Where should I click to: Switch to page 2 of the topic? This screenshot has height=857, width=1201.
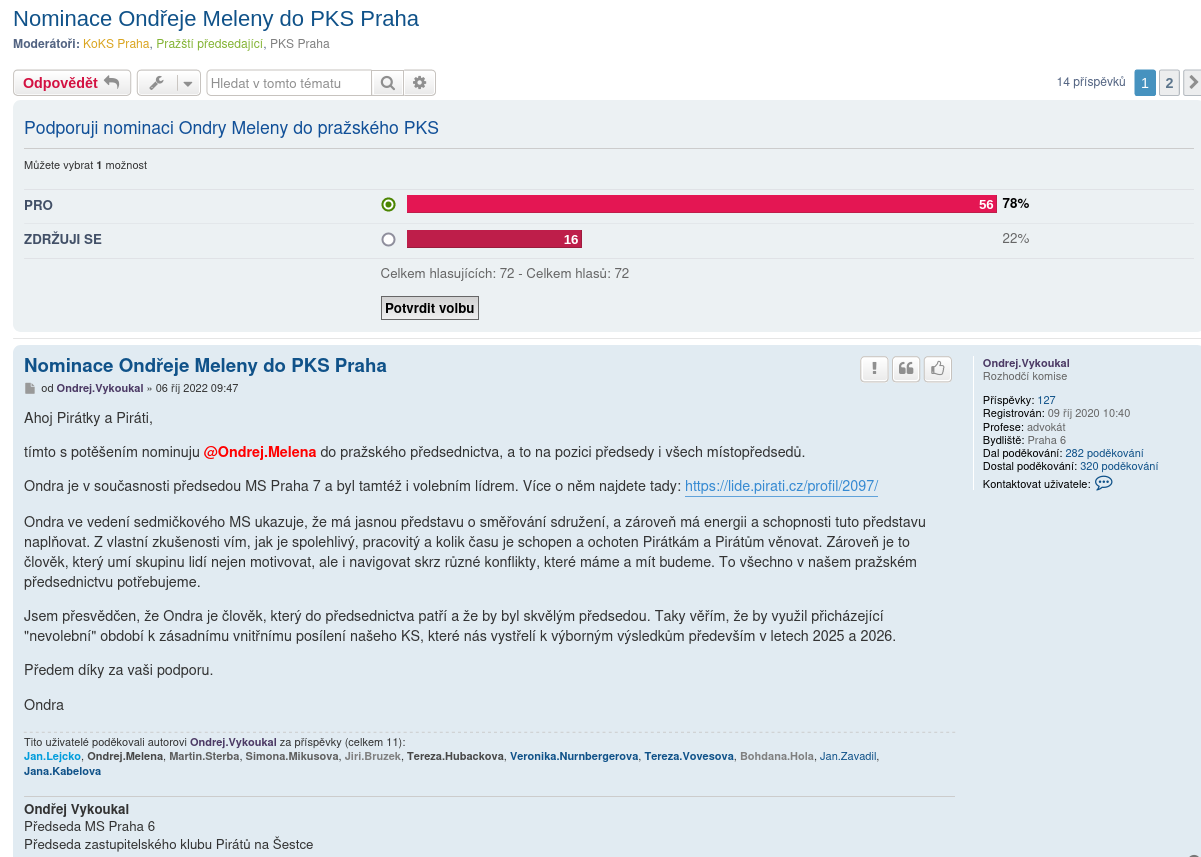click(x=1169, y=83)
